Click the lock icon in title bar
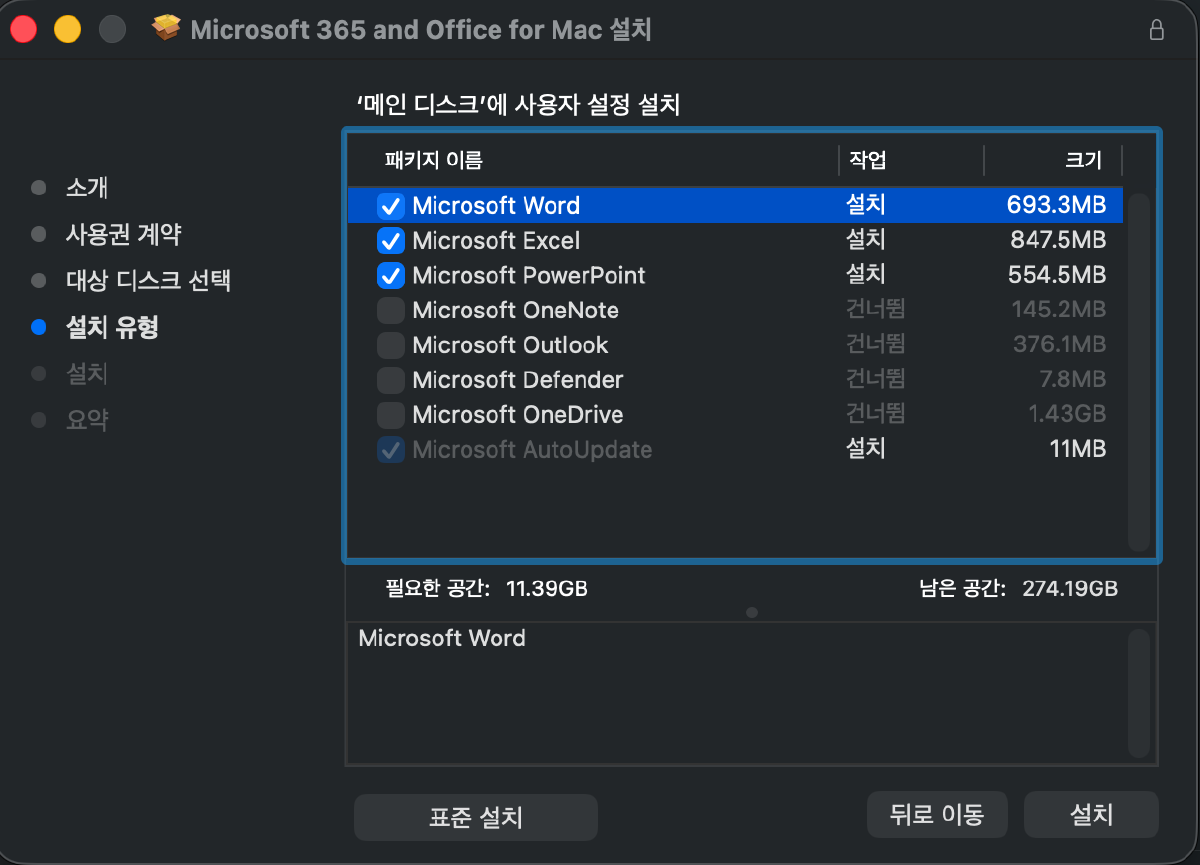Image resolution: width=1200 pixels, height=865 pixels. [x=1157, y=30]
